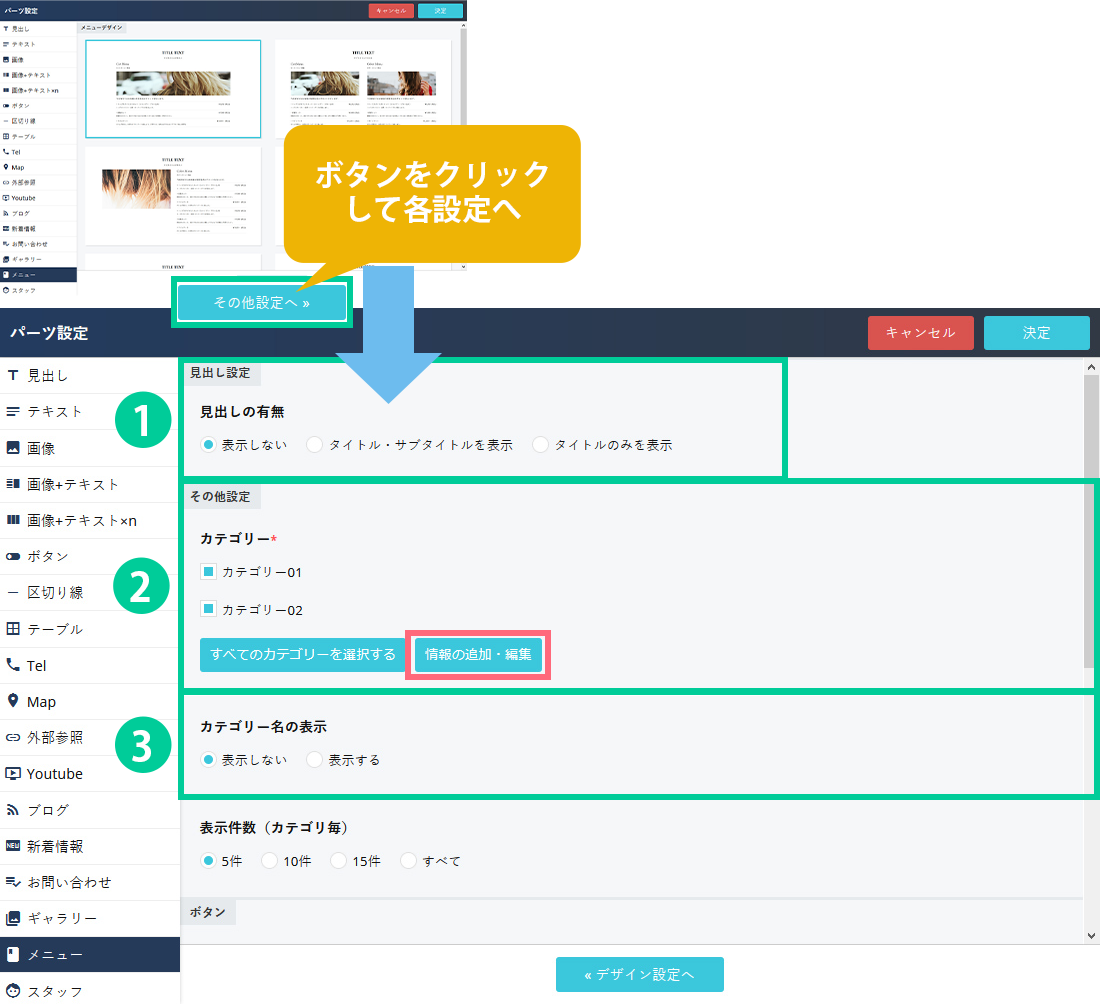Viewport: 1100px width, 1004px height.
Task: Select タイトルのみを表示 radio option
Action: [541, 445]
